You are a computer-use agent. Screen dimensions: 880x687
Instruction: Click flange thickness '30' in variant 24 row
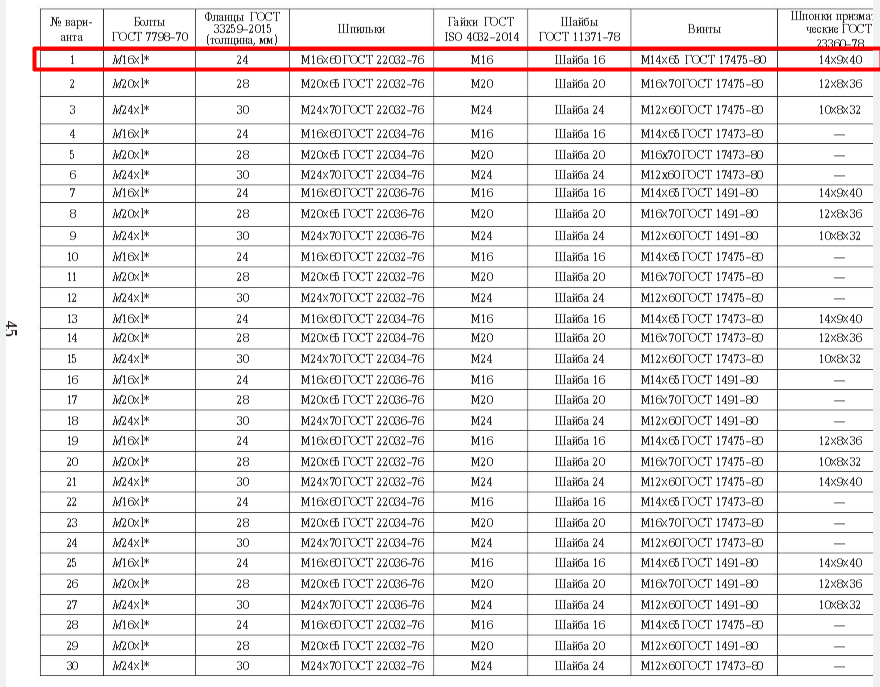242,543
